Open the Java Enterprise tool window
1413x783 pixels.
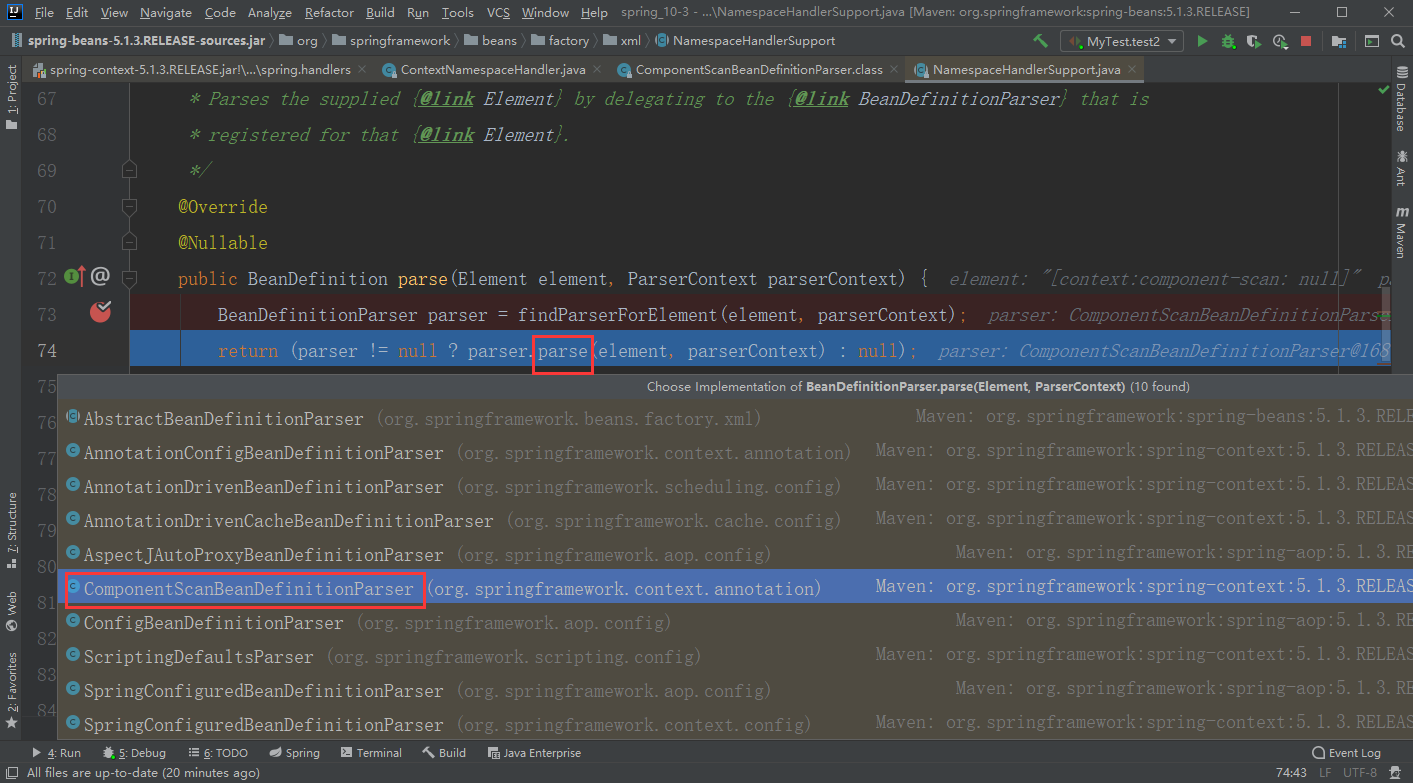[535, 753]
